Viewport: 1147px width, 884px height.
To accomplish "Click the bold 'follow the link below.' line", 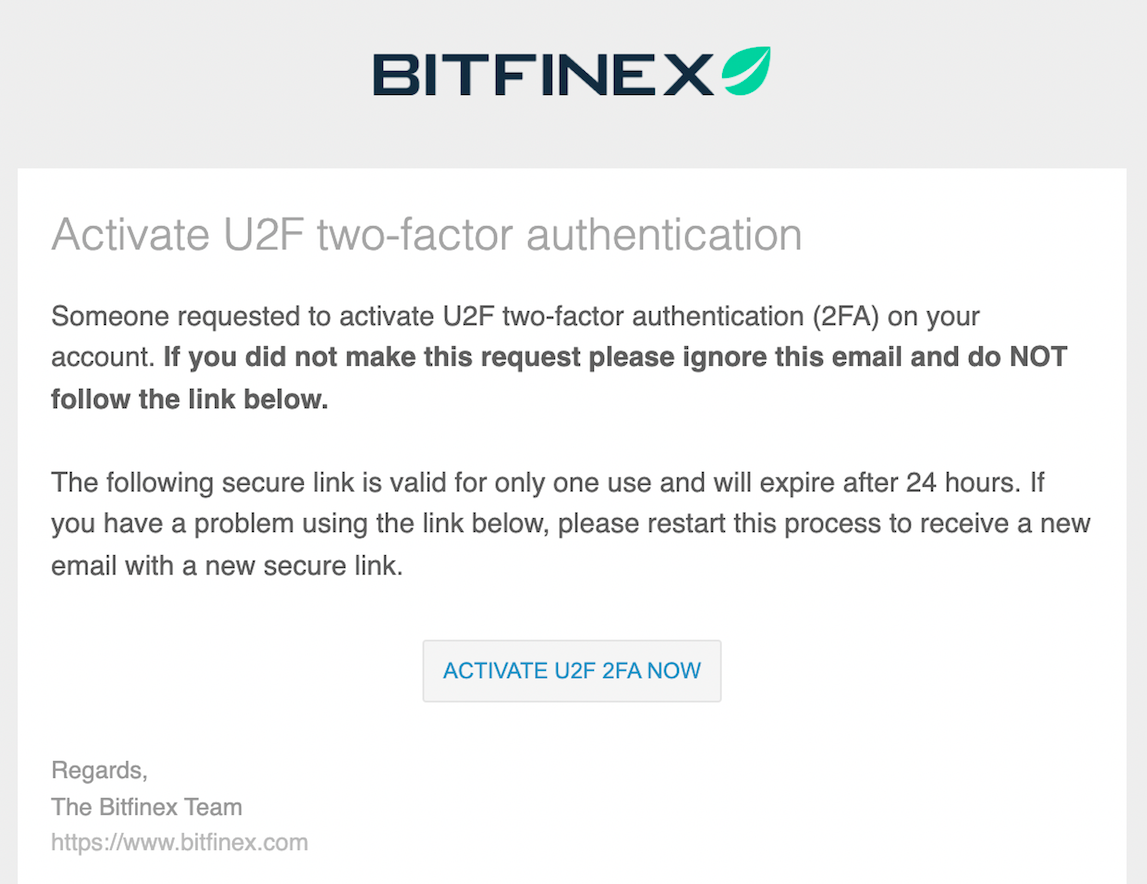I will 189,400.
